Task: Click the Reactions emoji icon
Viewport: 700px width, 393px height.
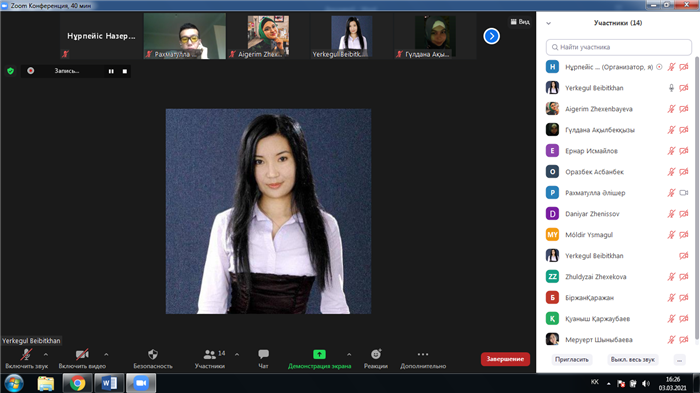Action: coord(376,354)
